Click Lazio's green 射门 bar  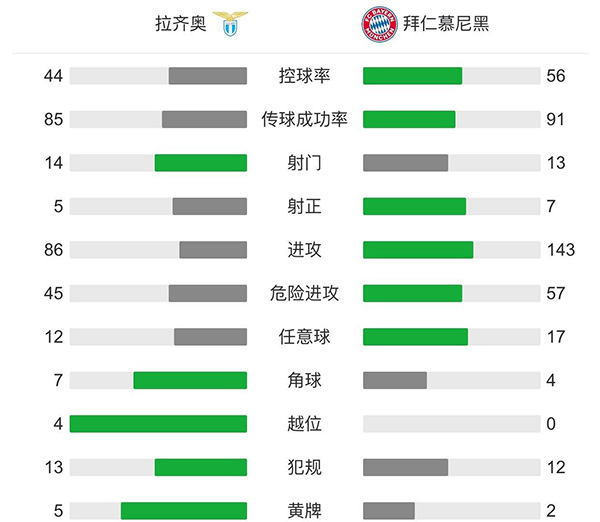coord(200,163)
